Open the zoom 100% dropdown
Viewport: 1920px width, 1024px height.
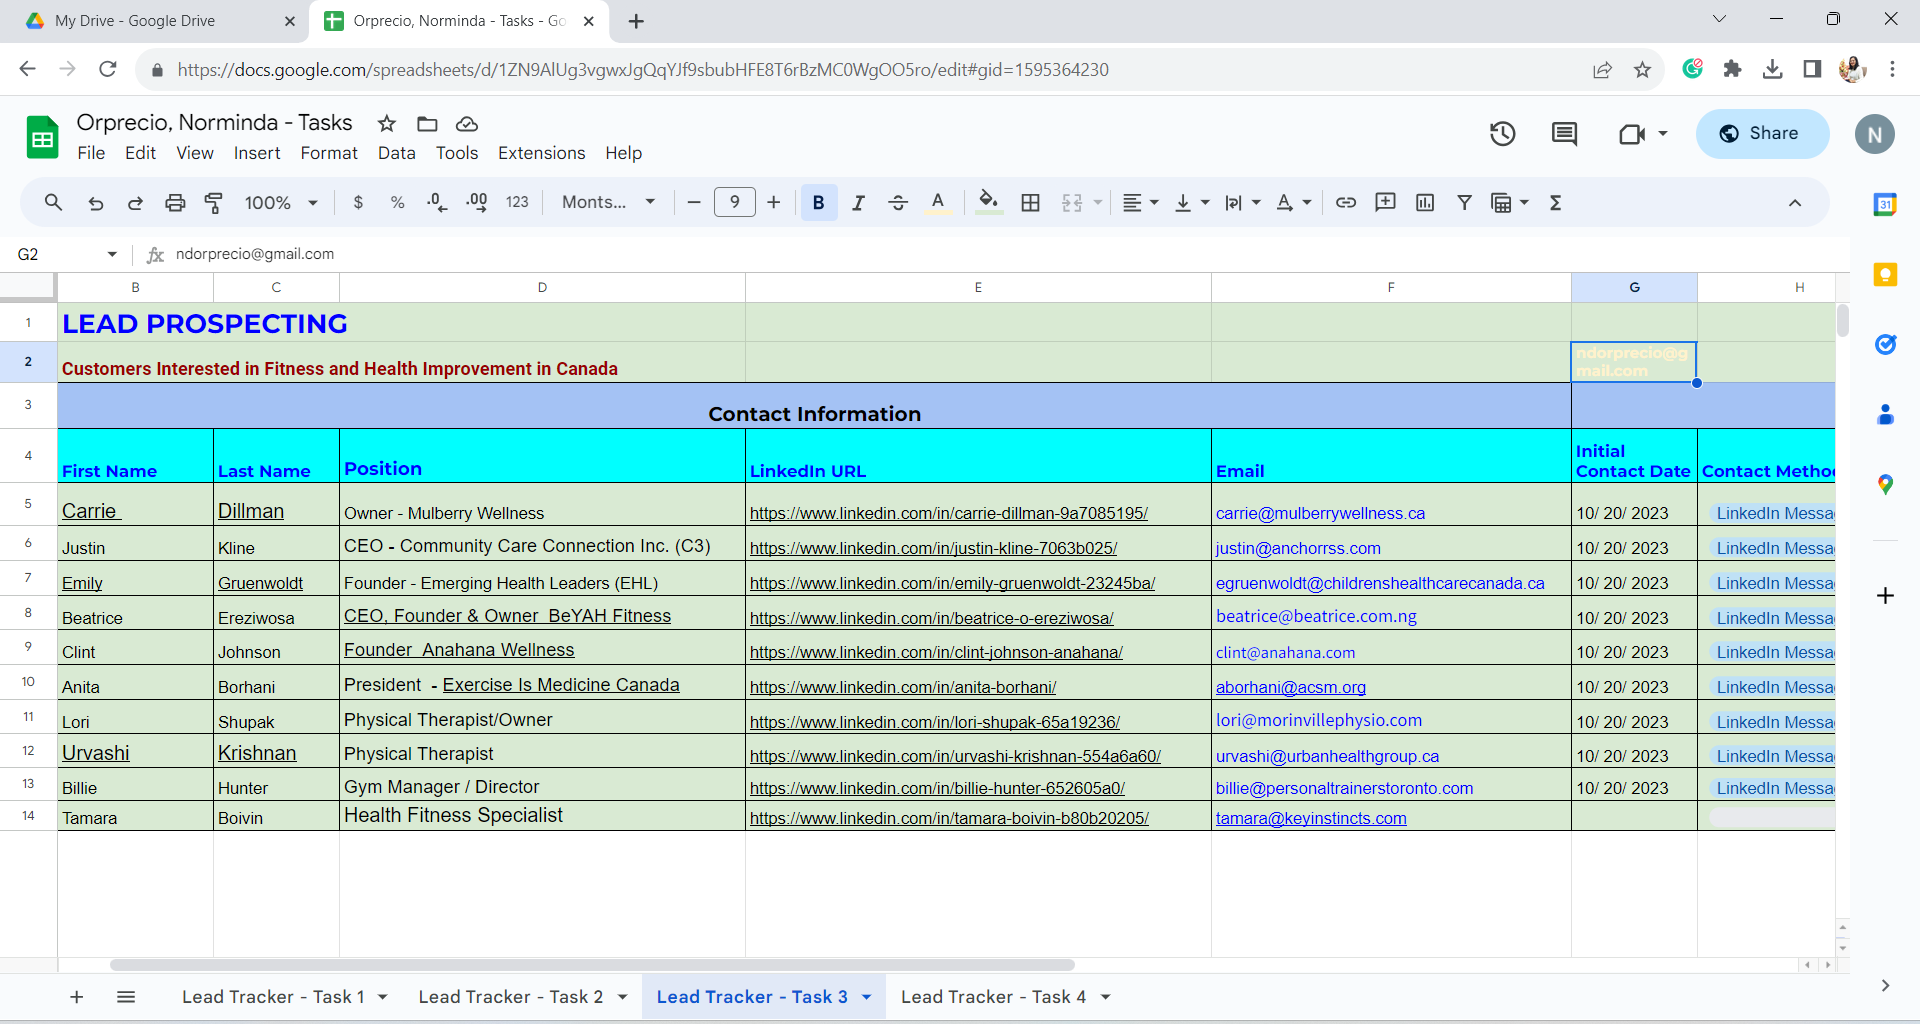[281, 203]
